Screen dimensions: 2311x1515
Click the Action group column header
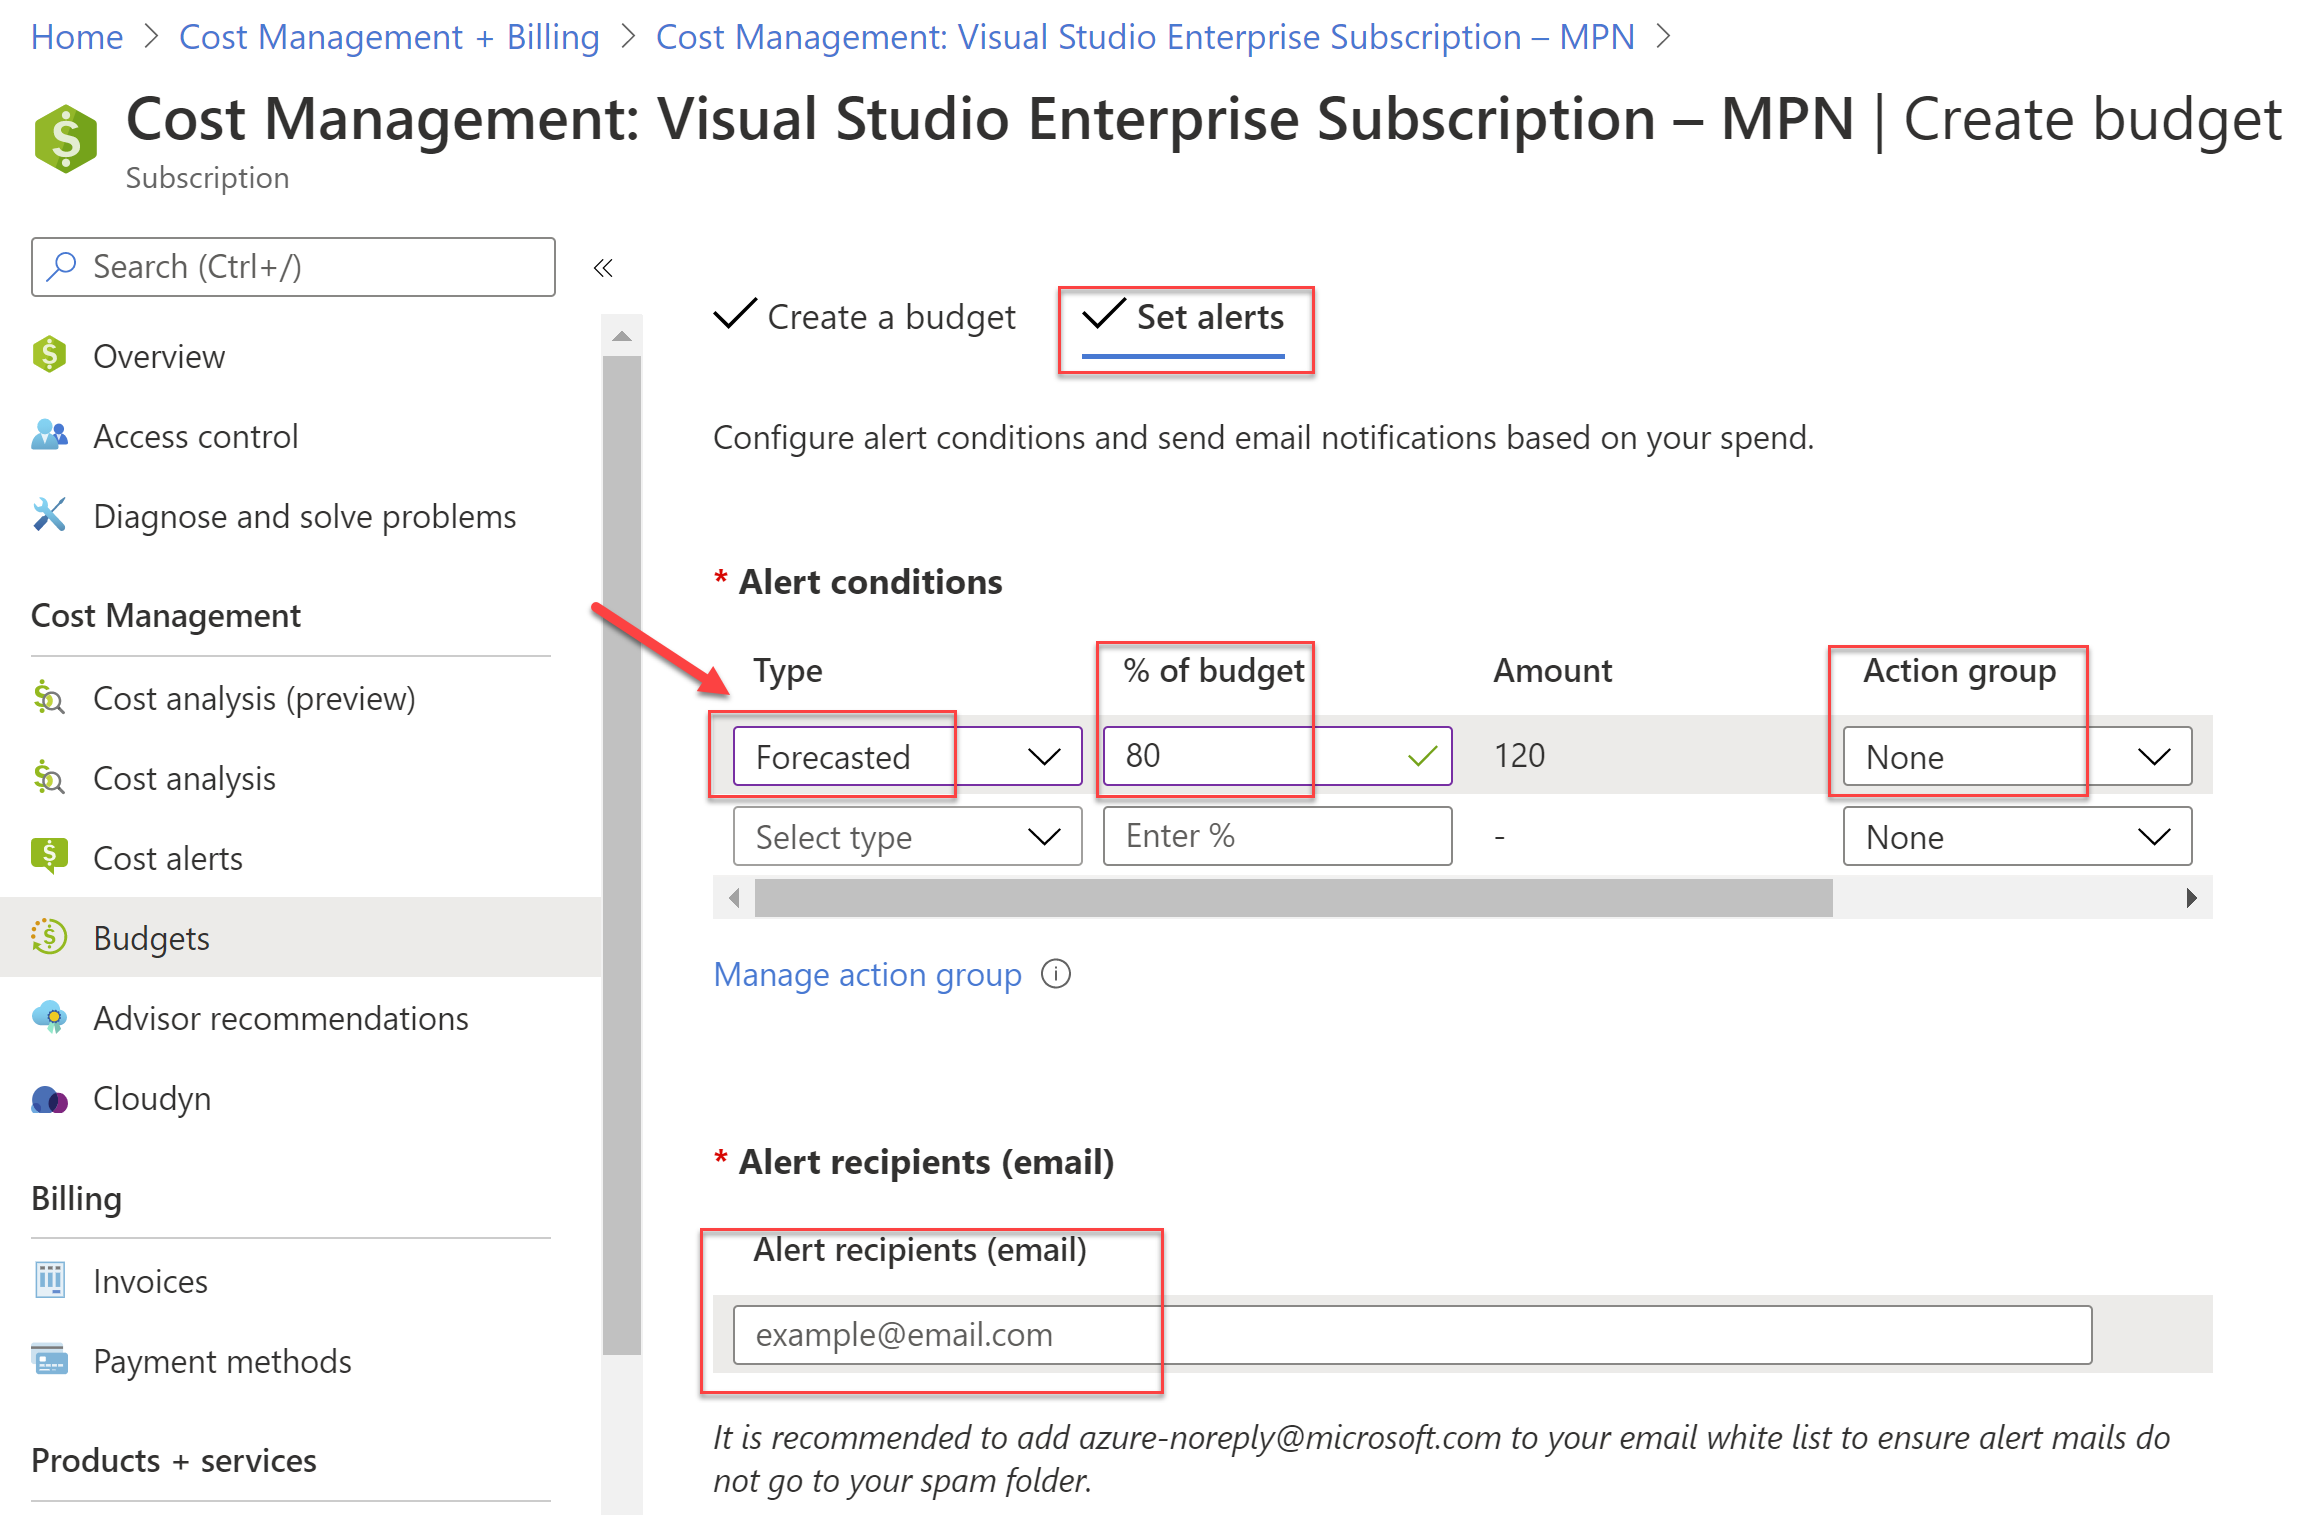(1959, 670)
